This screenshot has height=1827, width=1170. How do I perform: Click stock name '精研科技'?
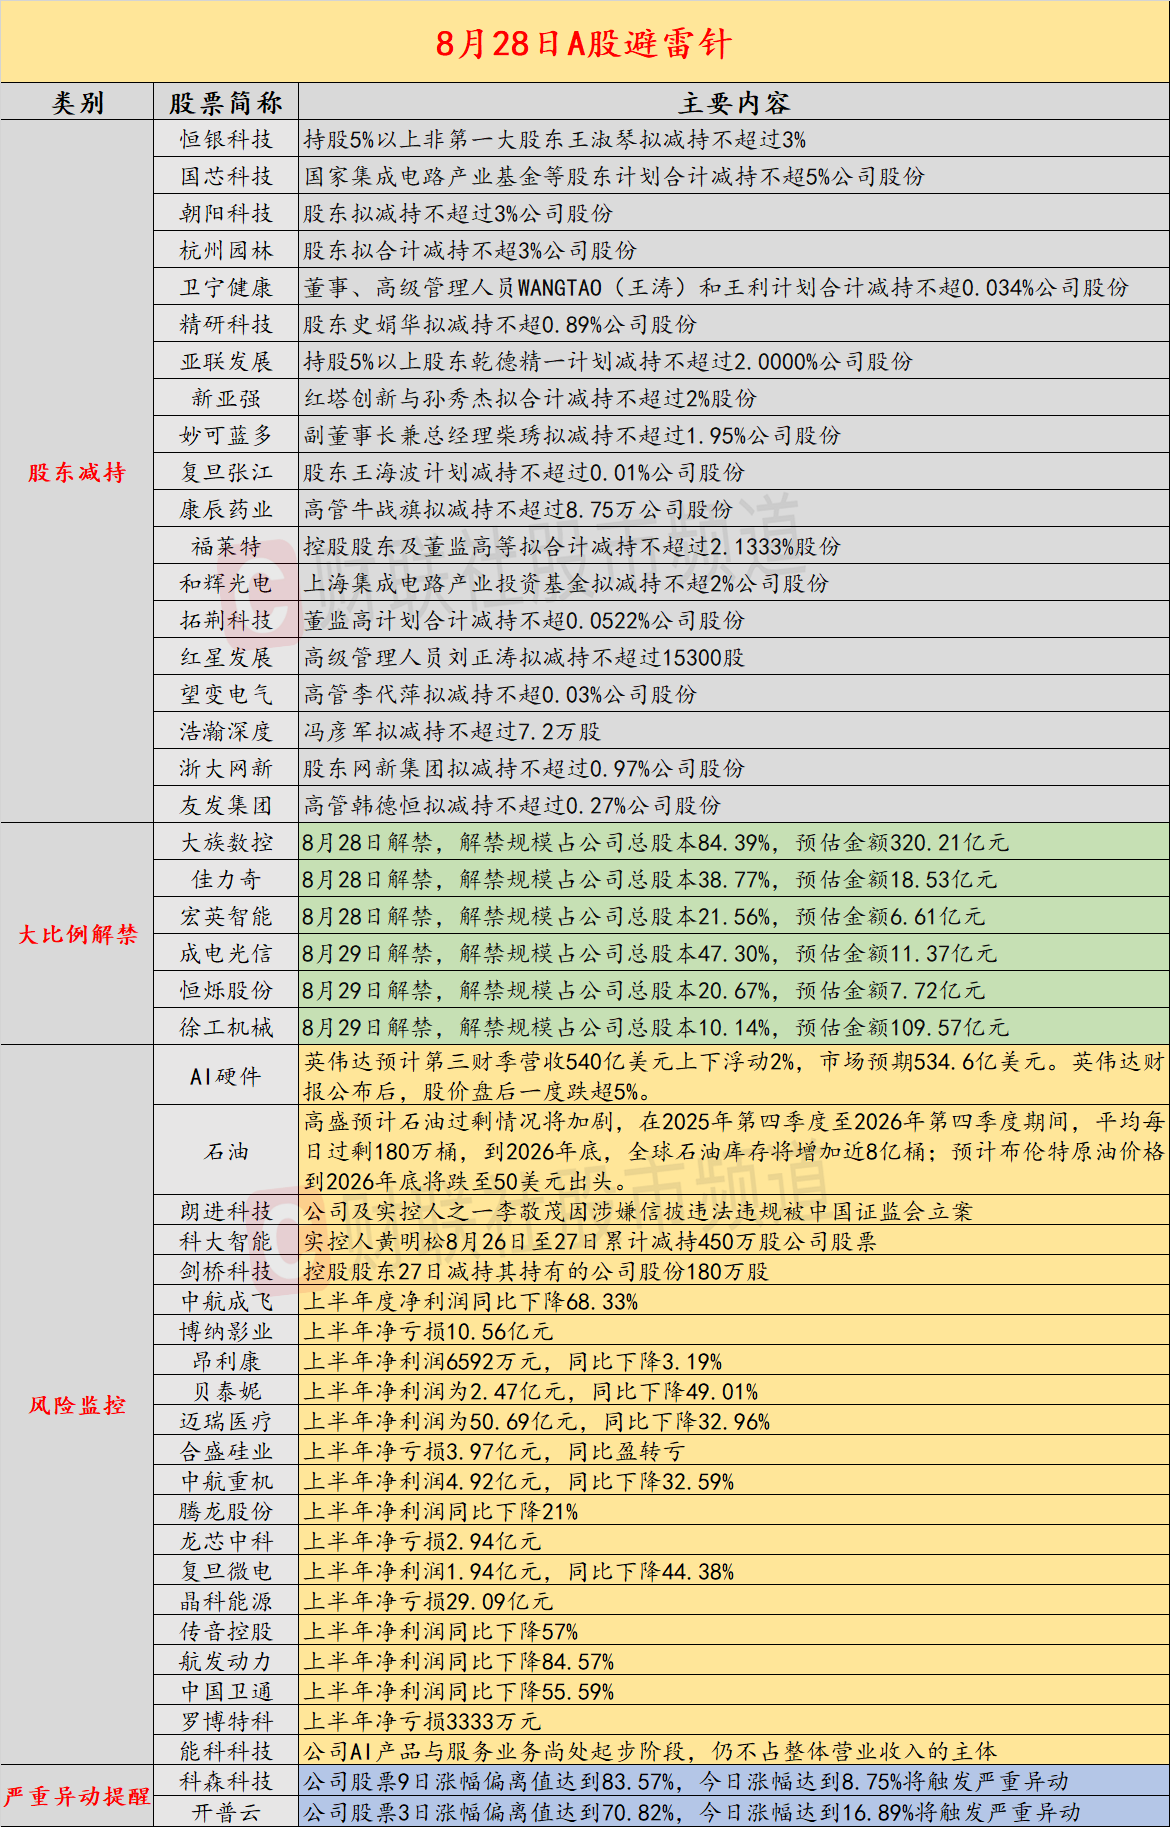[x=226, y=324]
